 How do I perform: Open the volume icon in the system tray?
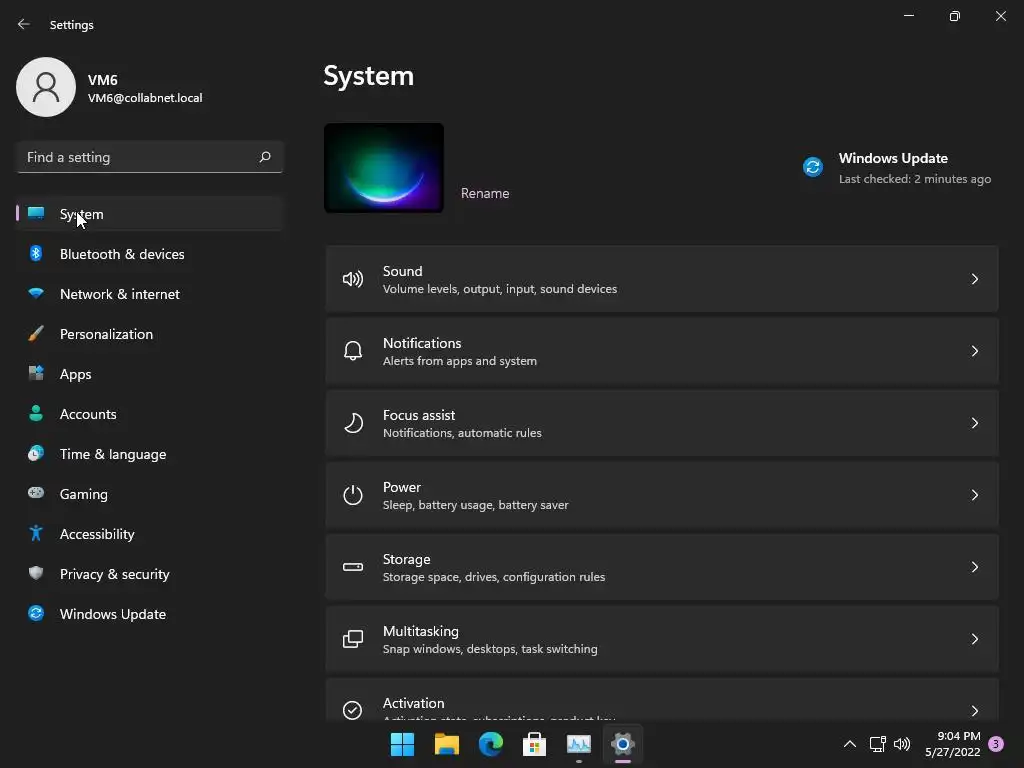[902, 744]
